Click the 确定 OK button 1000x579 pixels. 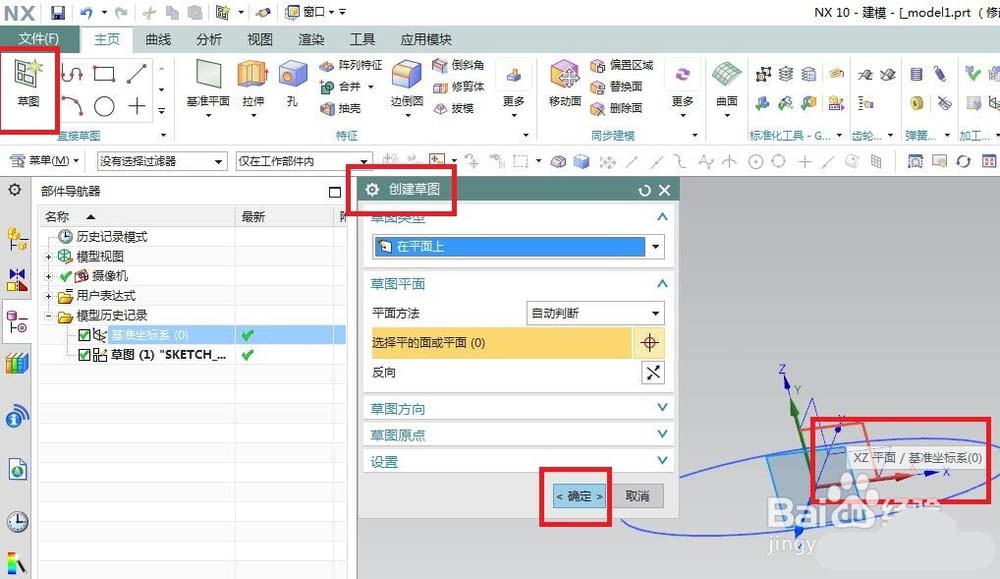click(579, 496)
